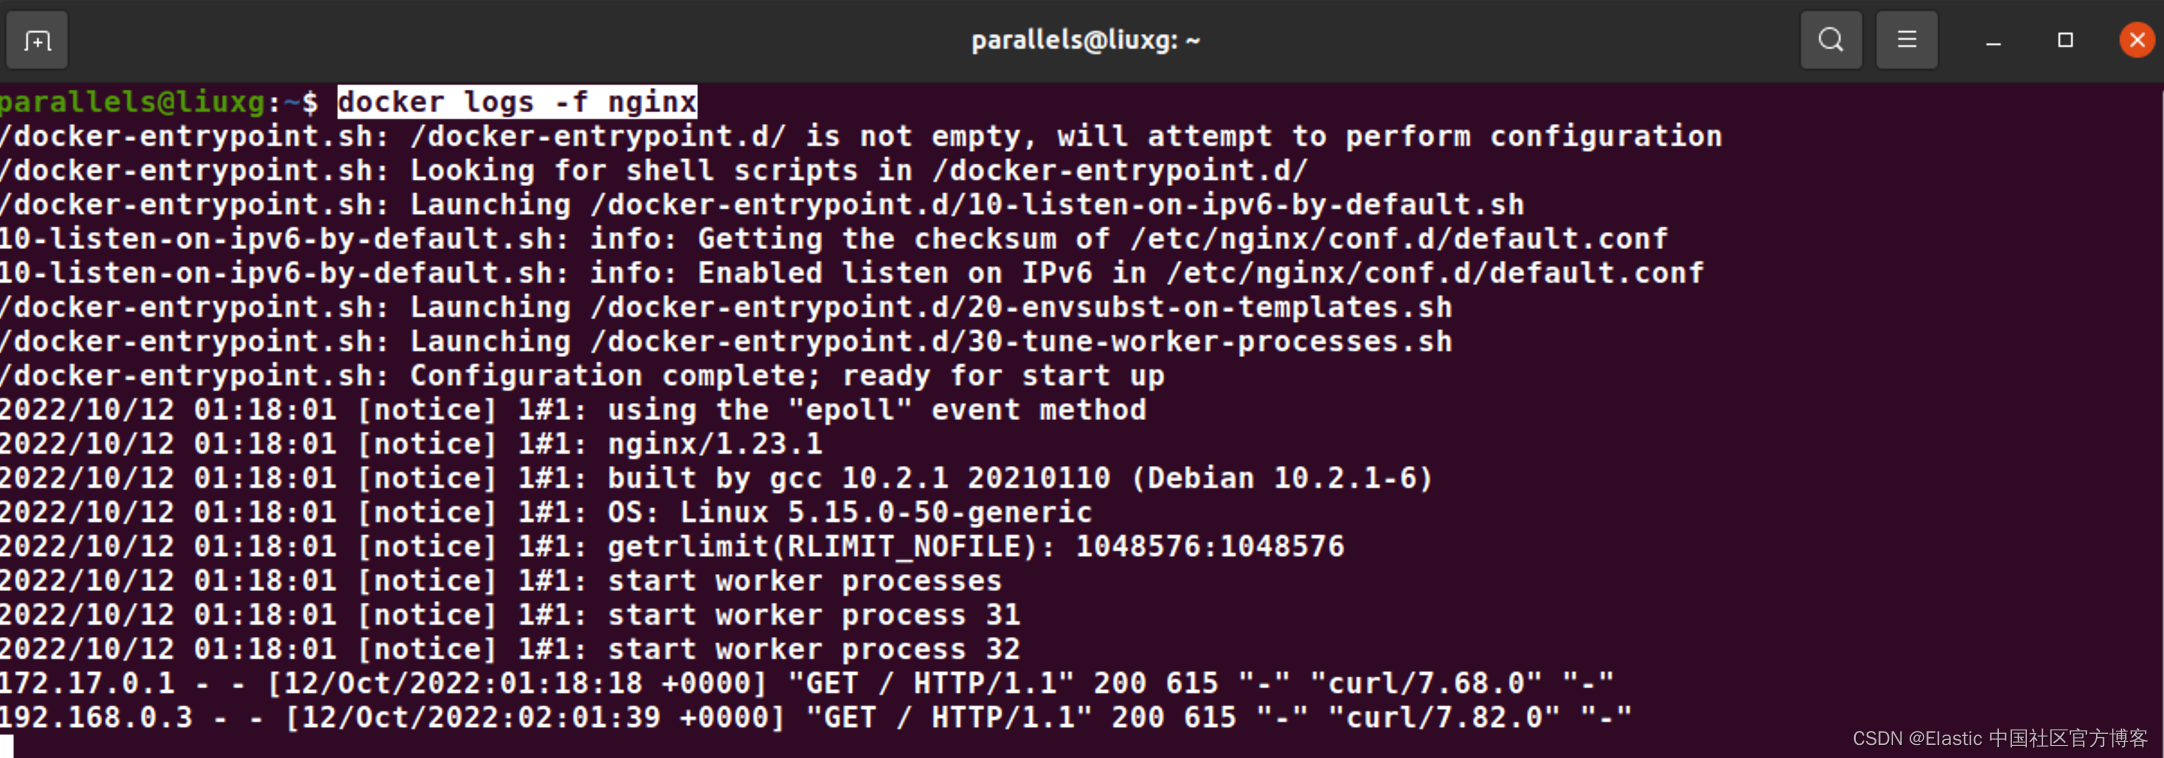Open a new terminal tab

[37, 40]
